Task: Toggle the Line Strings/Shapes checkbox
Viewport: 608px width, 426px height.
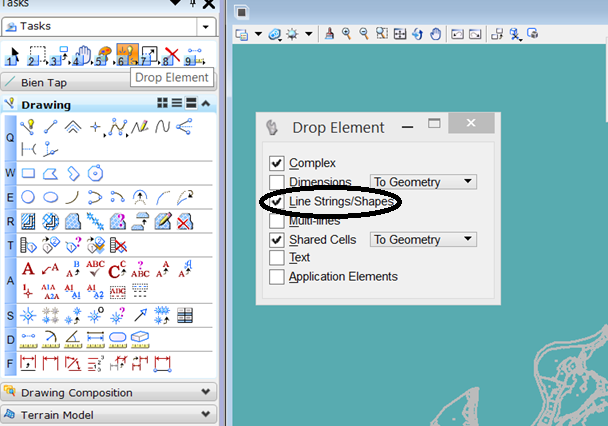Action: 277,202
